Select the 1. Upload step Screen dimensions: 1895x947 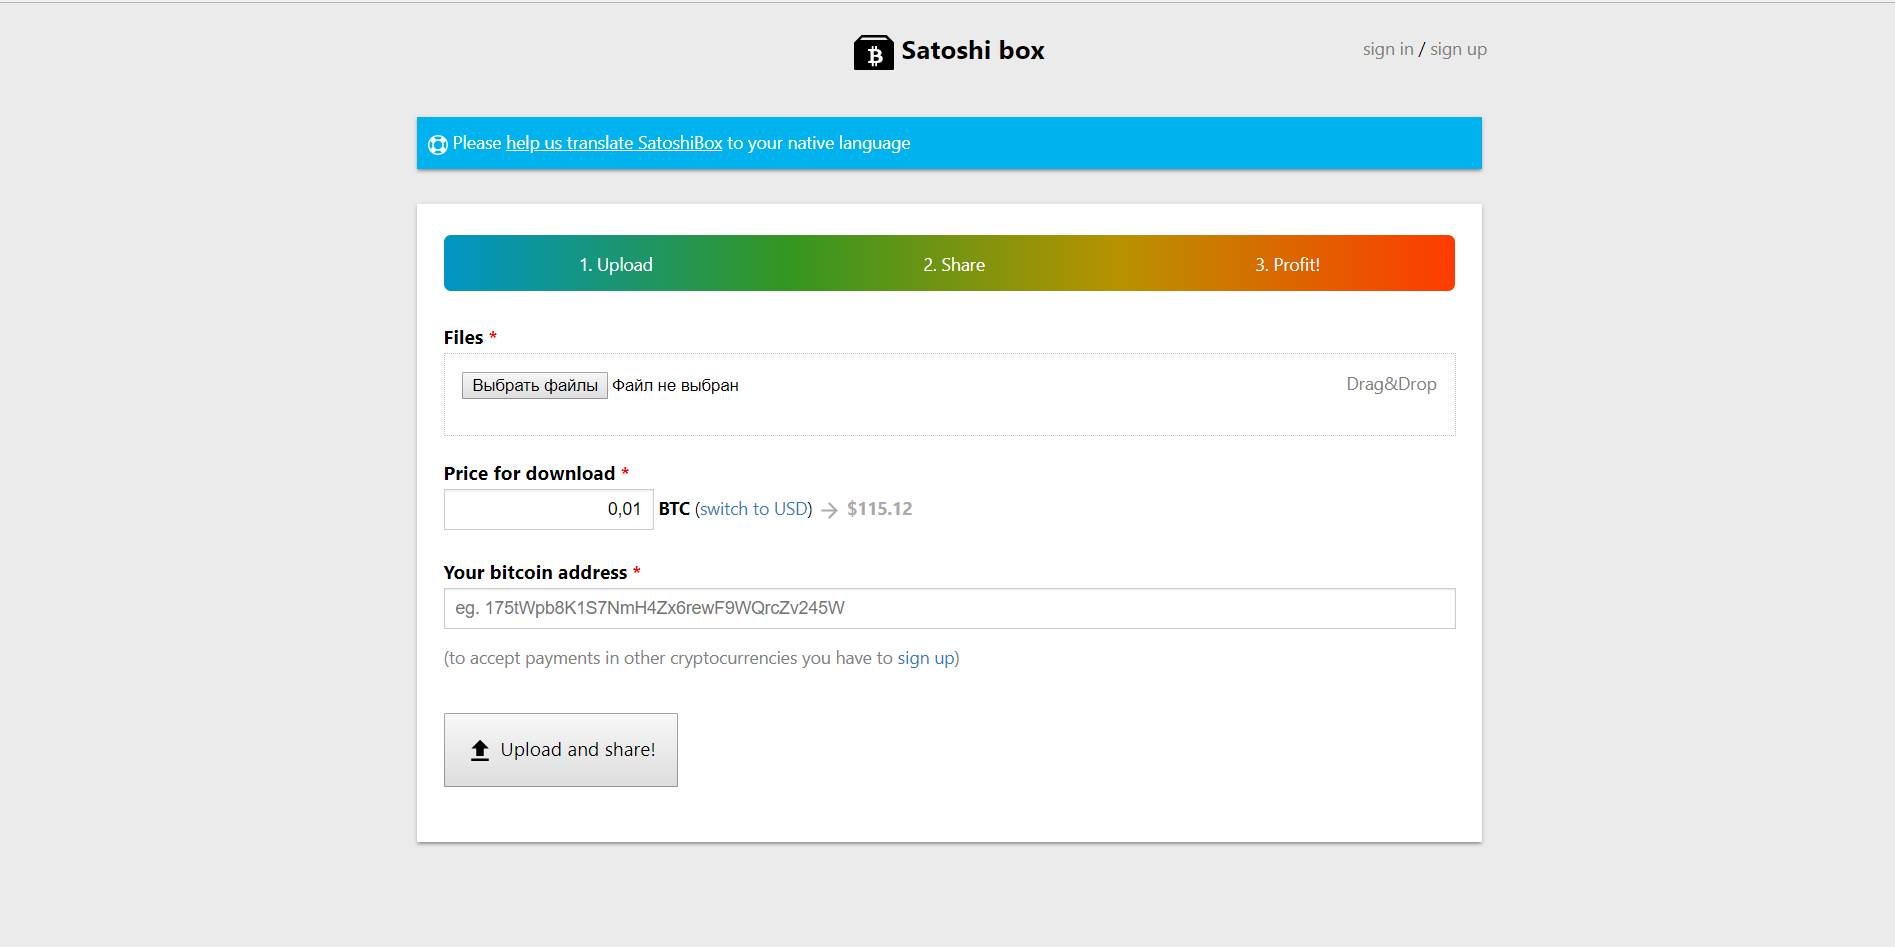616,264
